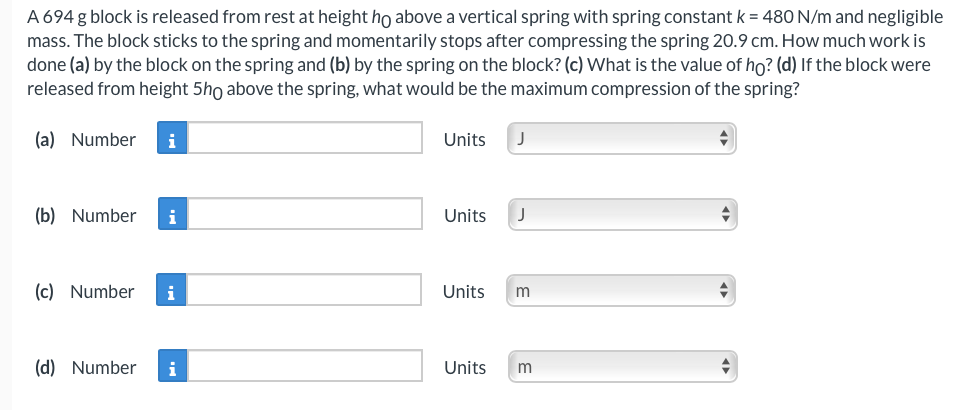The height and width of the screenshot is (410, 970).
Task: Click the '(c) Number' label
Action: (x=85, y=292)
